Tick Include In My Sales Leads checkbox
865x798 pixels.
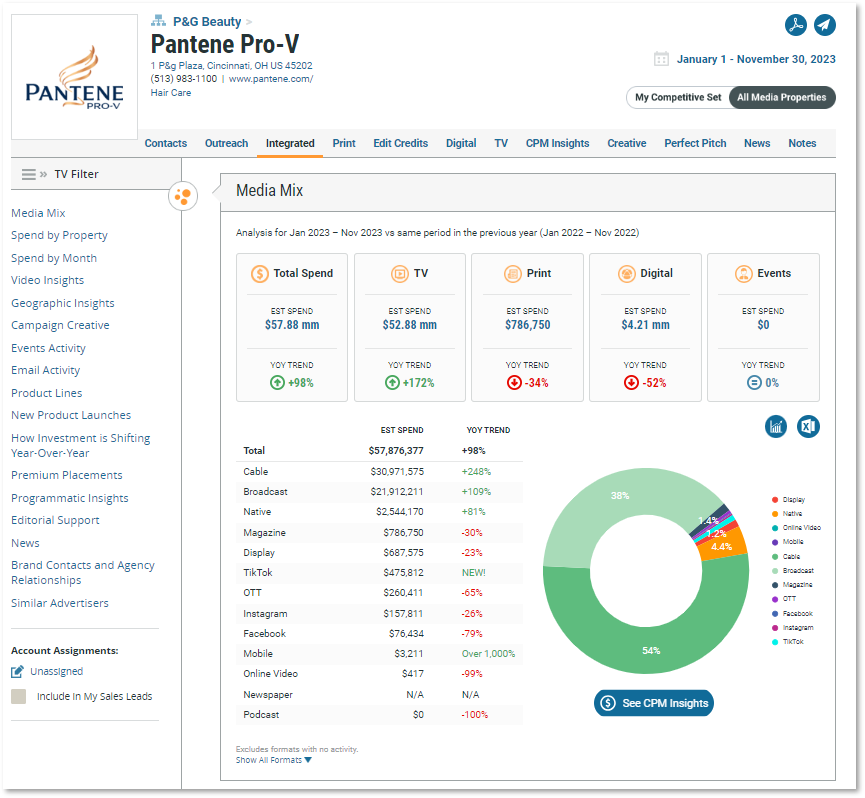tap(18, 696)
